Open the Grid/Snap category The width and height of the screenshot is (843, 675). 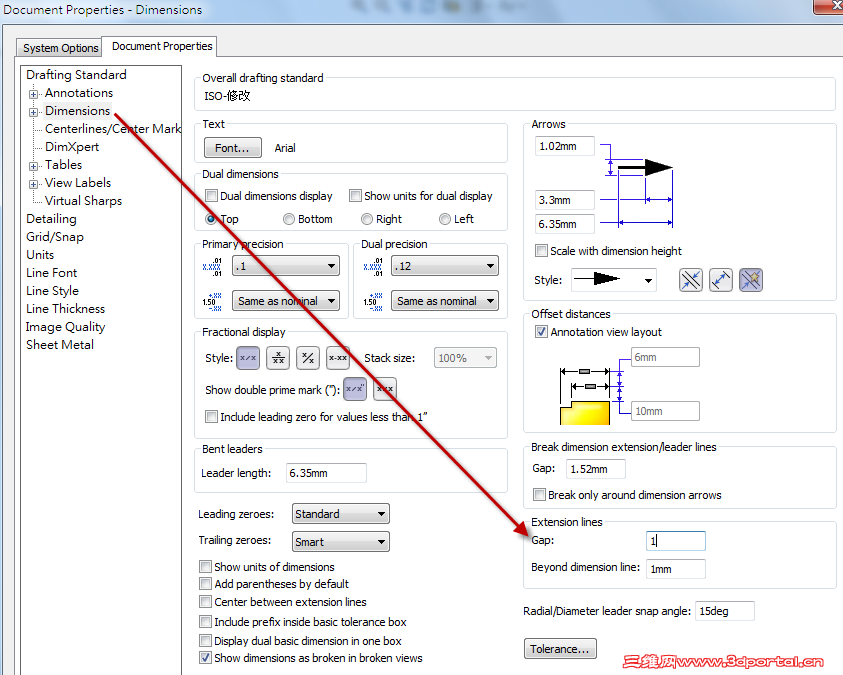tap(55, 237)
